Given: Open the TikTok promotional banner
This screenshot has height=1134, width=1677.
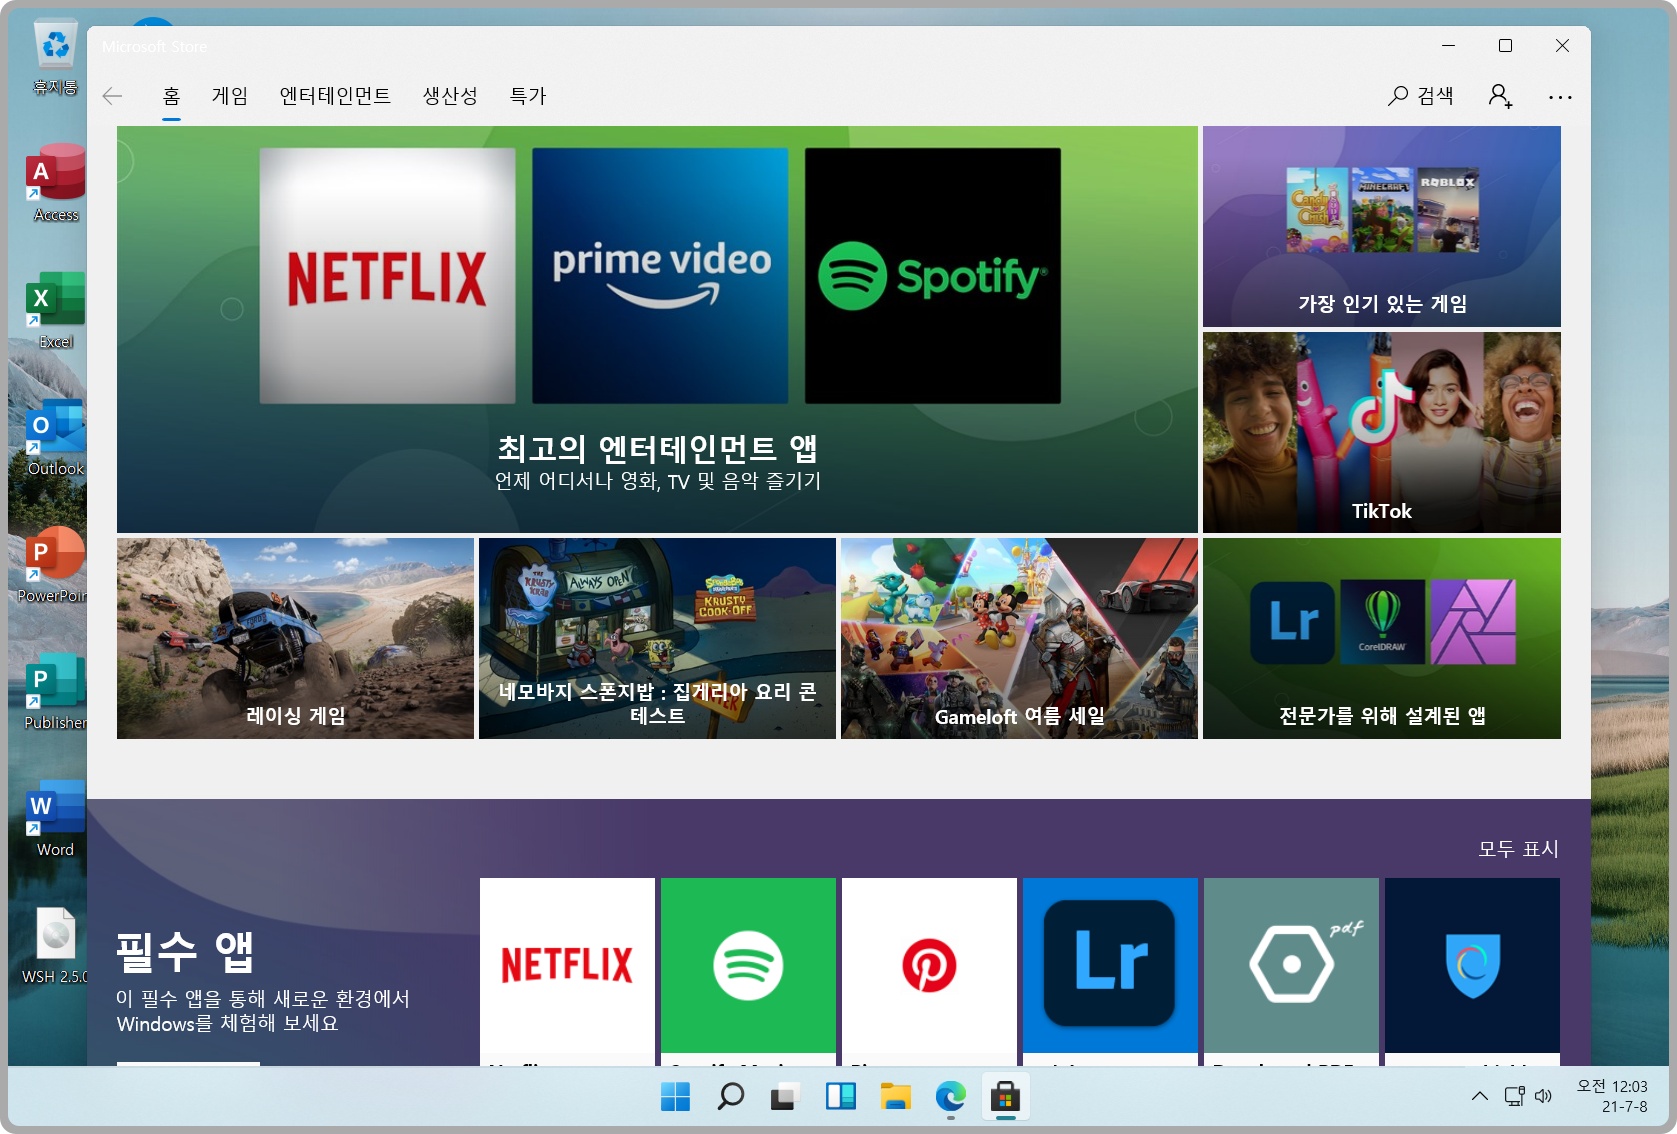Looking at the screenshot, I should pos(1381,432).
